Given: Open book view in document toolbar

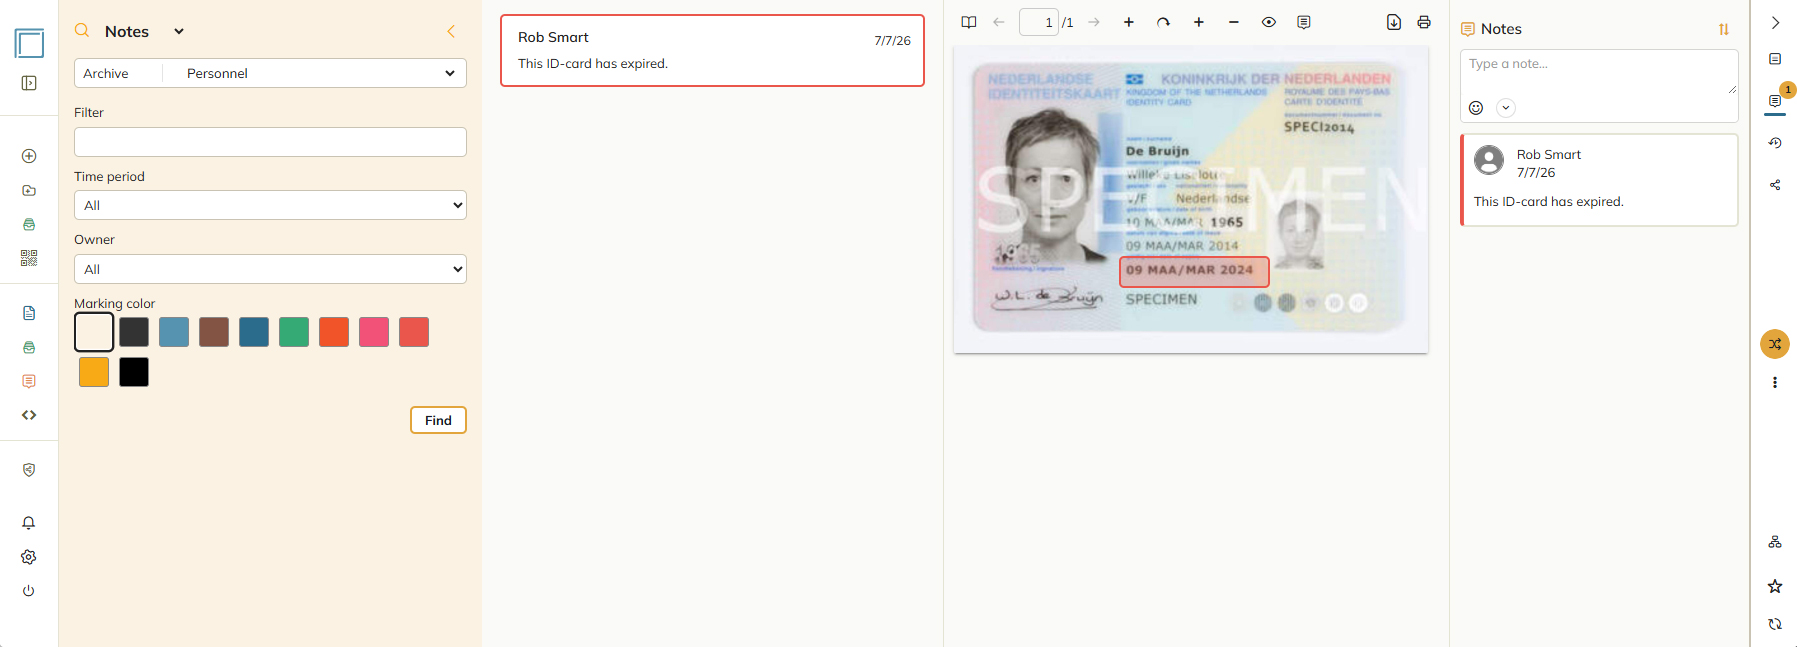Looking at the screenshot, I should tap(969, 22).
